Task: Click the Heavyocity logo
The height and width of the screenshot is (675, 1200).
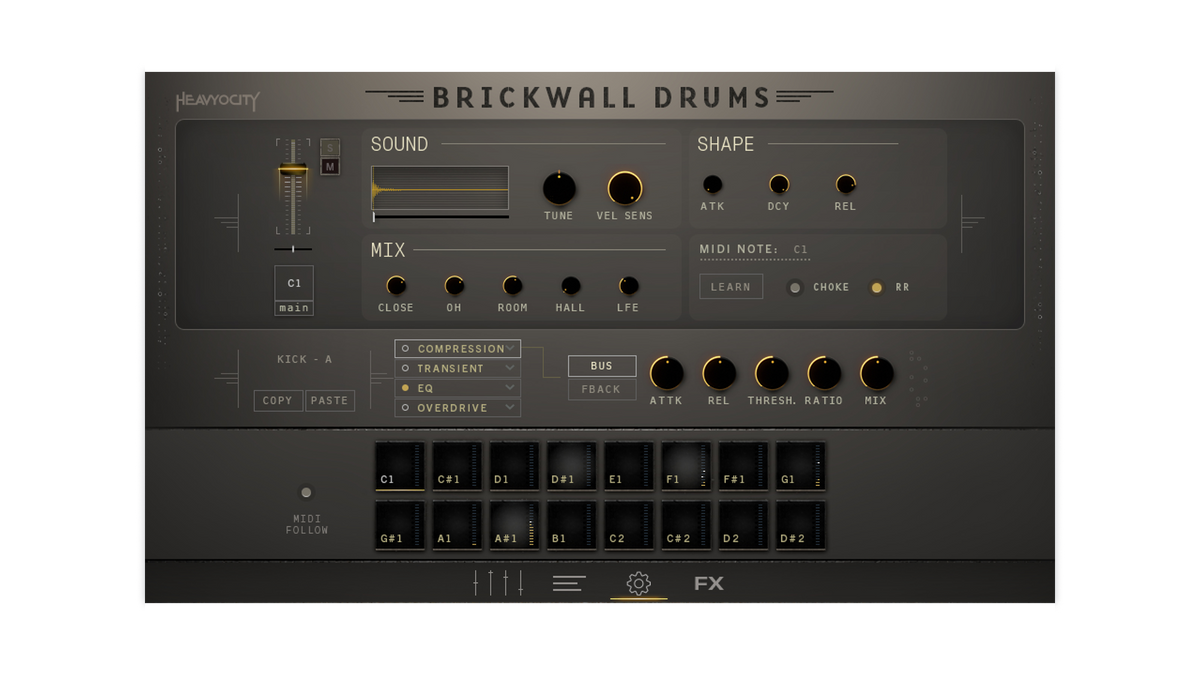Action: point(218,101)
